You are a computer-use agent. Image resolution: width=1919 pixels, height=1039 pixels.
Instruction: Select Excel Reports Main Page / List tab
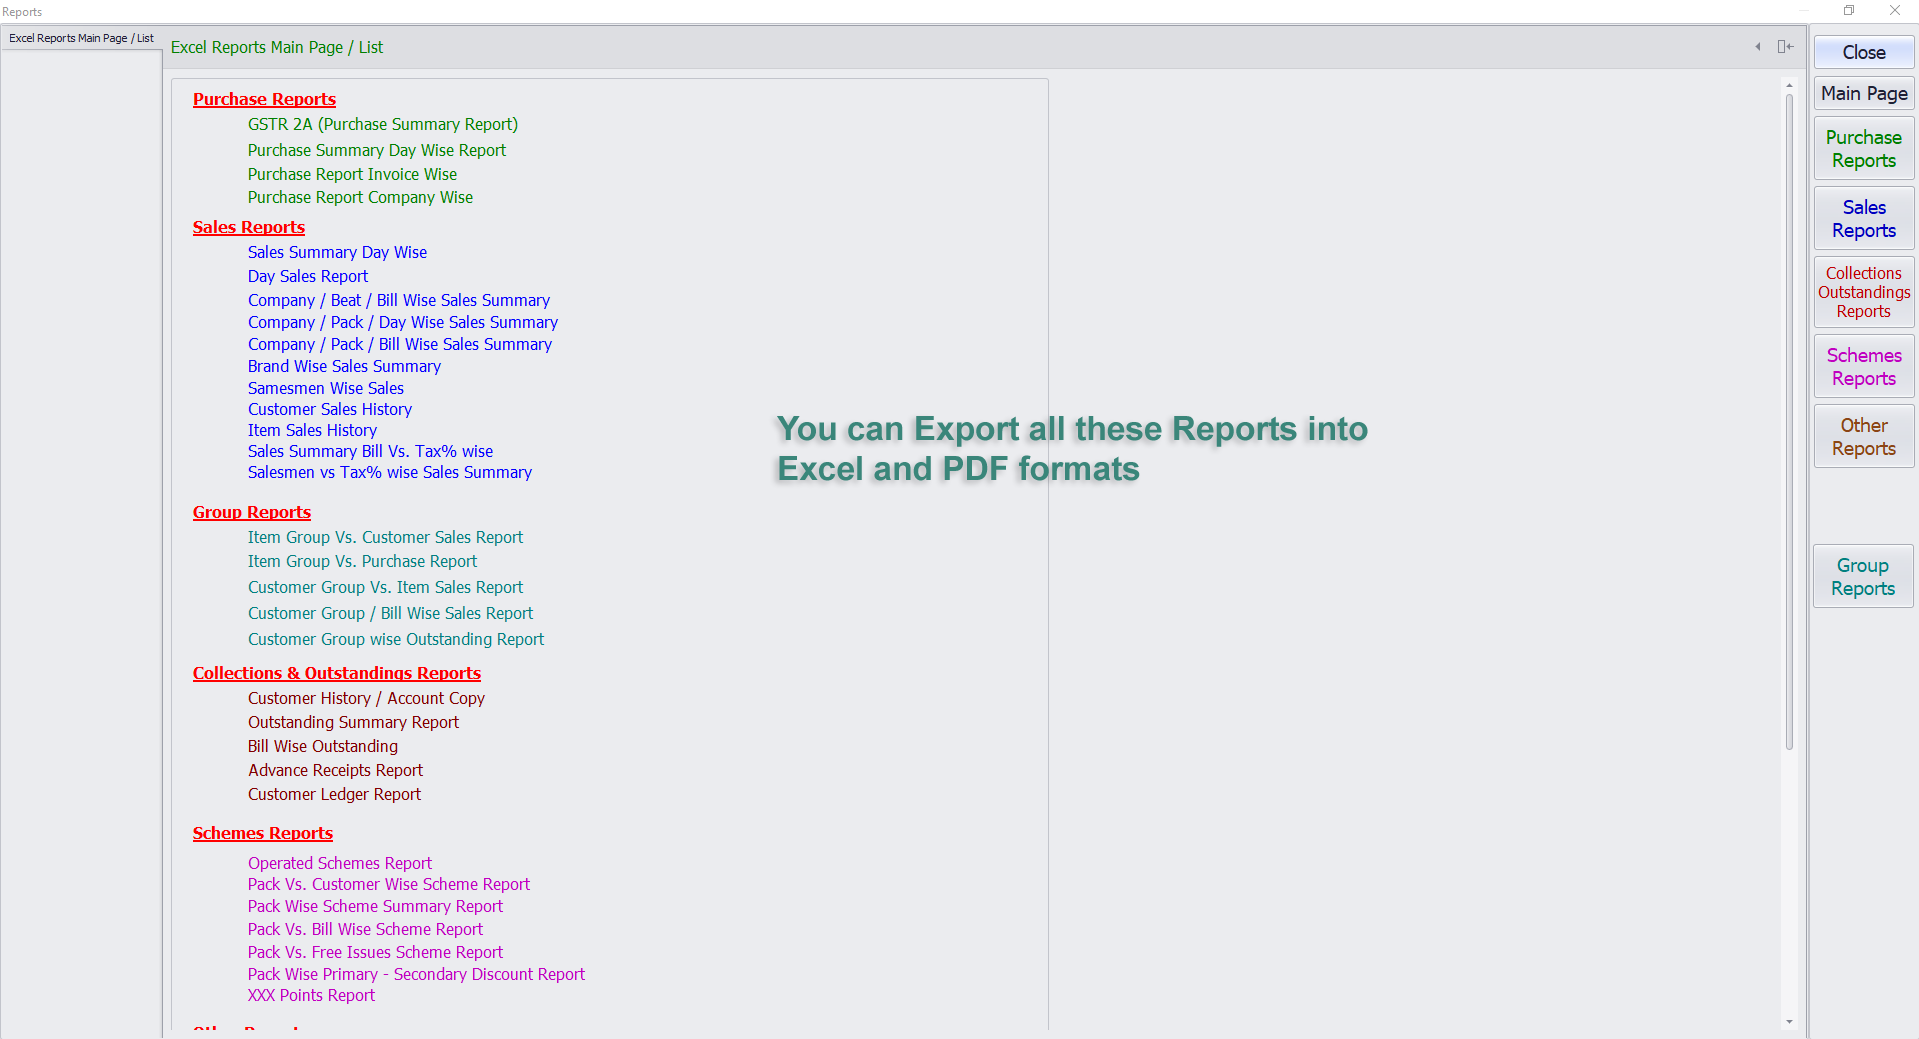(81, 38)
